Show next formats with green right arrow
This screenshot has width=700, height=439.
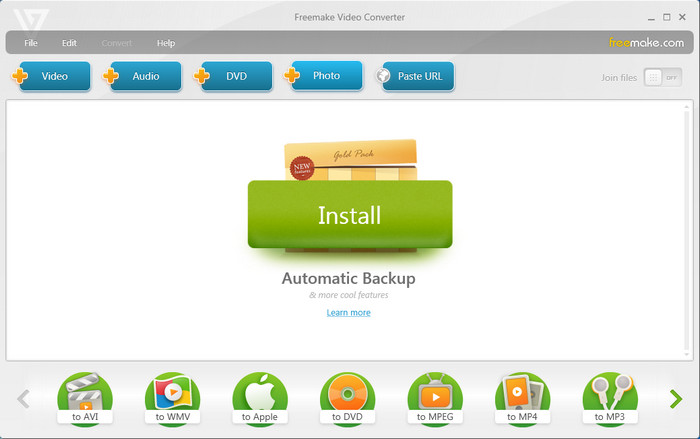point(676,399)
